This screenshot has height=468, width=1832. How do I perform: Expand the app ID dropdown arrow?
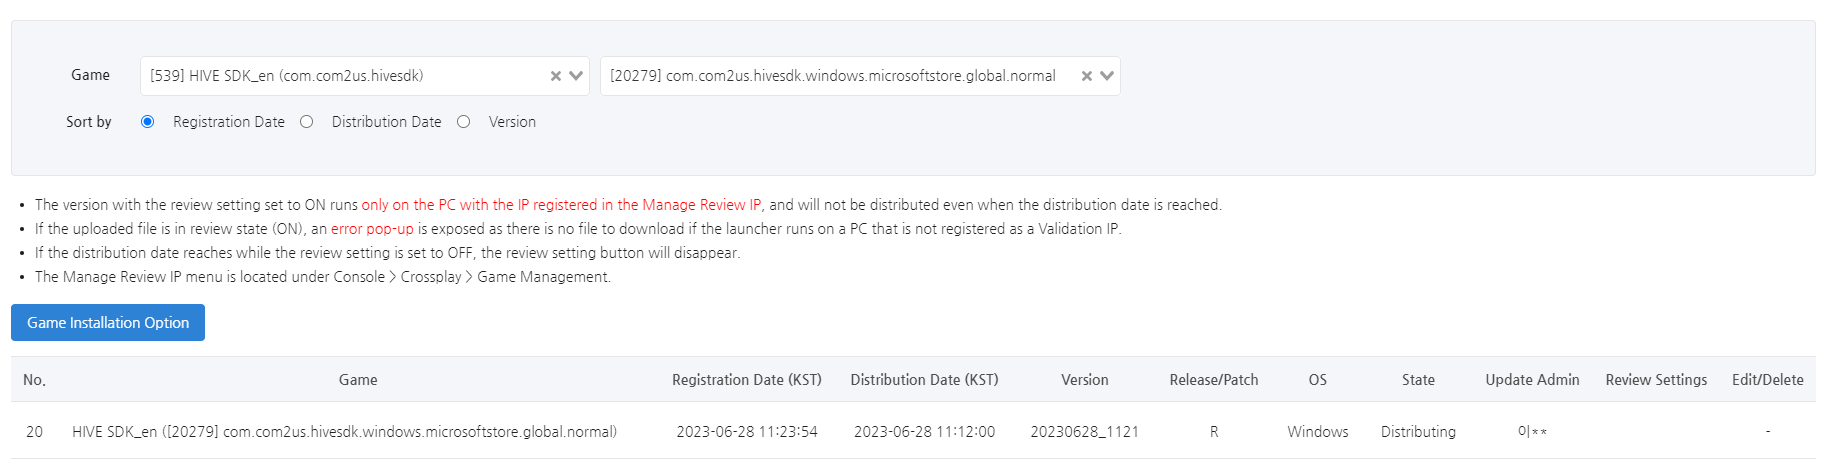click(x=1107, y=76)
